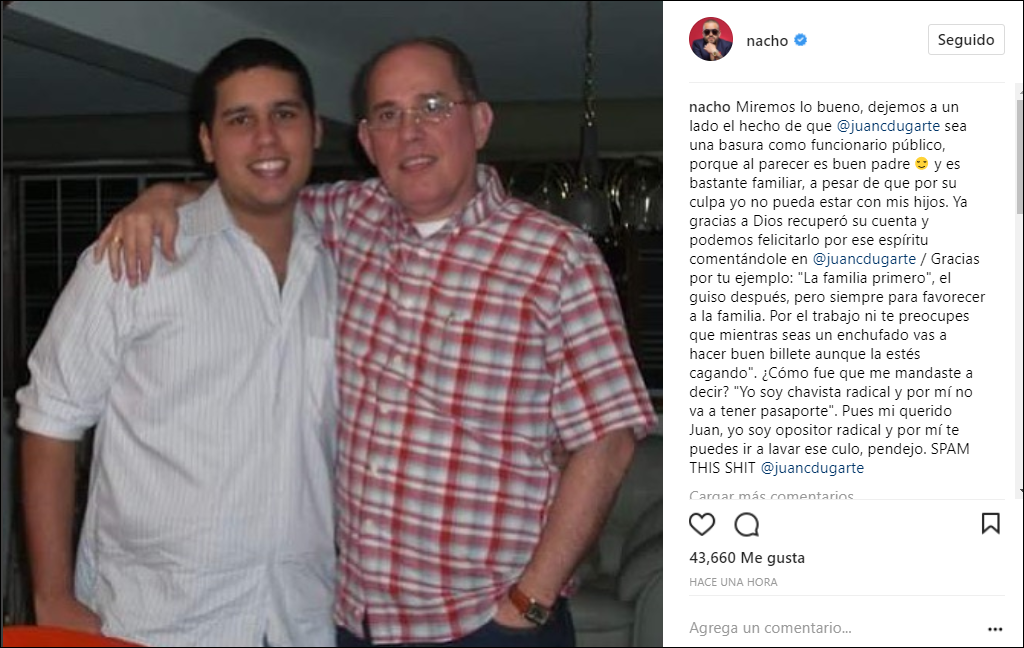Click the HACE UNA HORA timestamp
This screenshot has height=648, width=1024.
pyautogui.click(x=733, y=582)
